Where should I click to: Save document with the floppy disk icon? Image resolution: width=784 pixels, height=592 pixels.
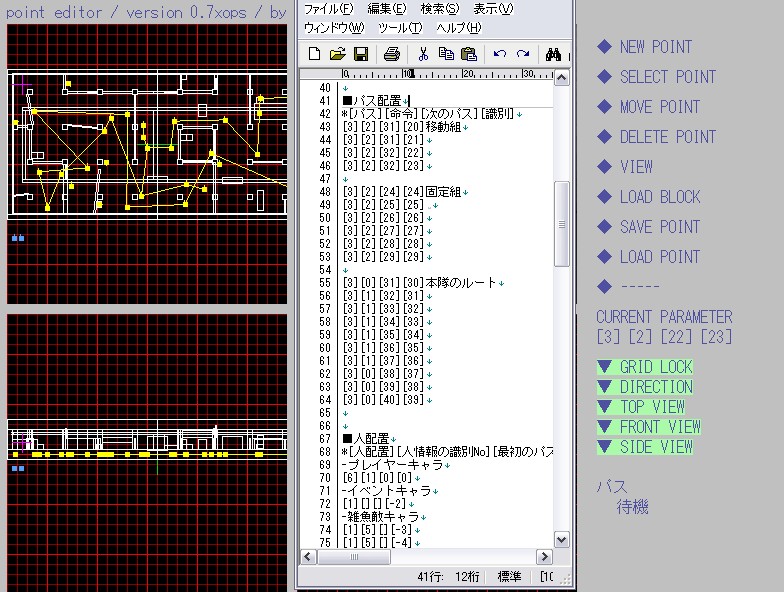coord(361,54)
